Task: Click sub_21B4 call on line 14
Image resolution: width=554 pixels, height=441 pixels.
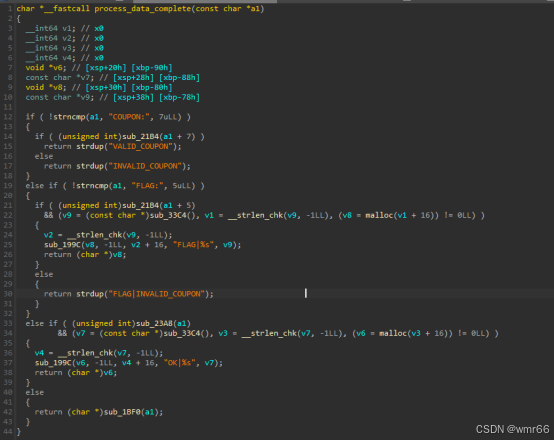Action: (x=140, y=136)
